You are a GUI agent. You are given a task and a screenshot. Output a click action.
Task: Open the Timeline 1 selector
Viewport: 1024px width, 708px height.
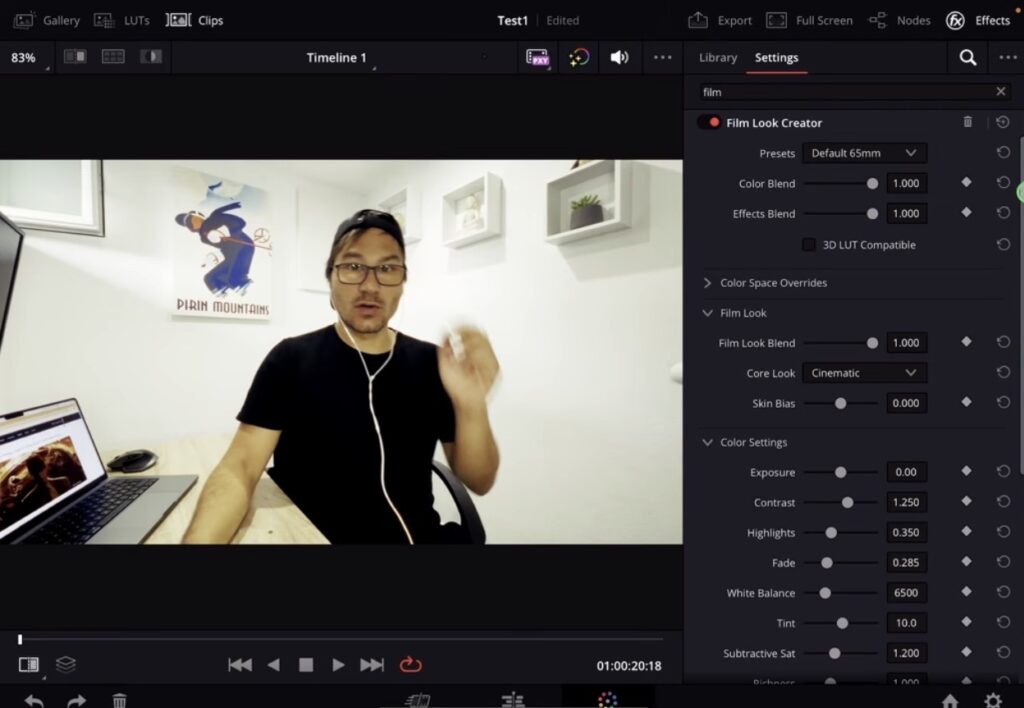tap(337, 58)
